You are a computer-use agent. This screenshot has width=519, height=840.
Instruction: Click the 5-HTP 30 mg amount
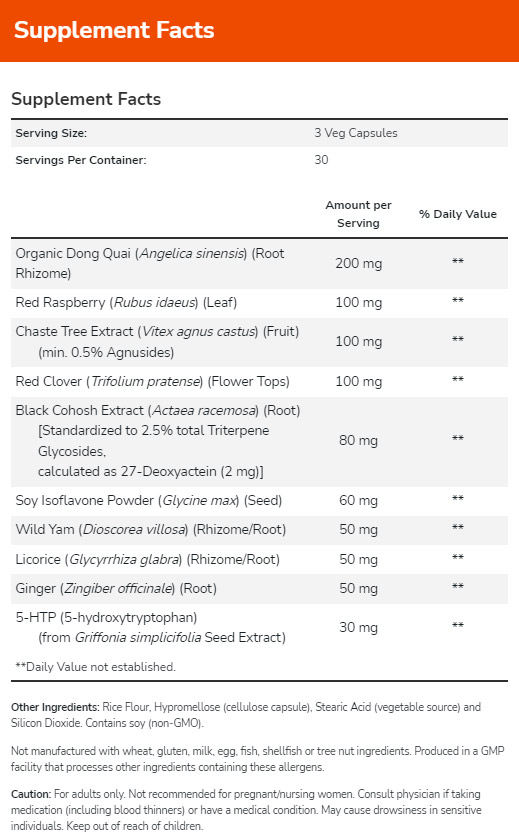click(358, 627)
